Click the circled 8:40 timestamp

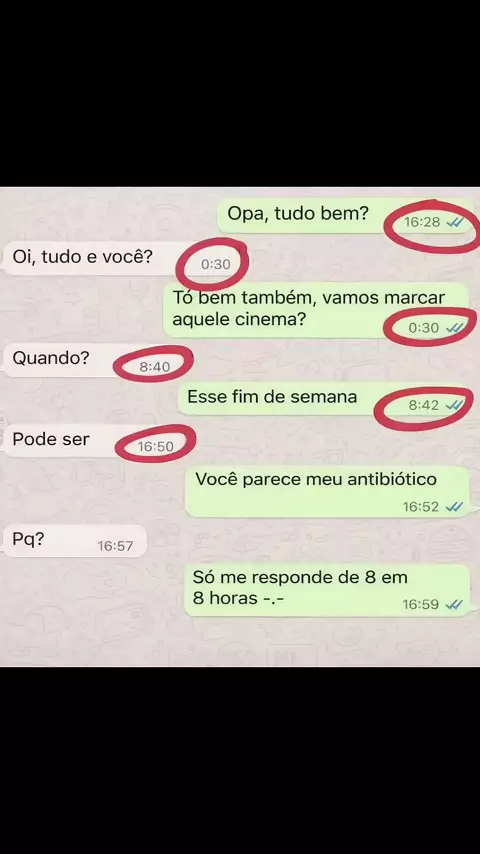point(155,367)
